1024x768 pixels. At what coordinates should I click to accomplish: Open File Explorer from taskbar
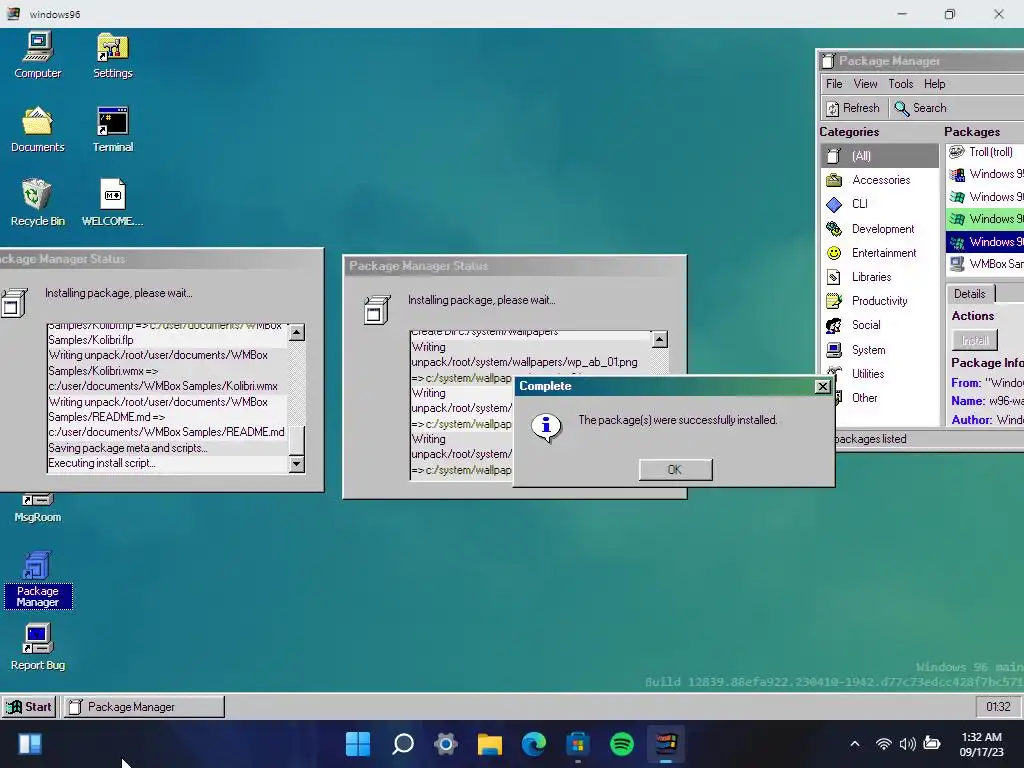coord(490,744)
